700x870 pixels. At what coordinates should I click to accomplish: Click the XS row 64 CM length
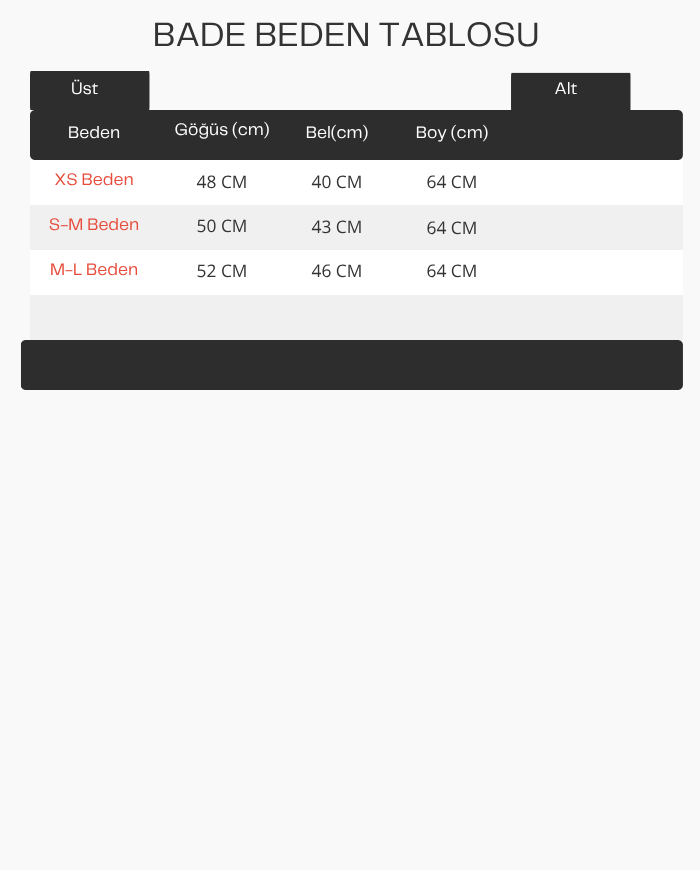point(452,182)
